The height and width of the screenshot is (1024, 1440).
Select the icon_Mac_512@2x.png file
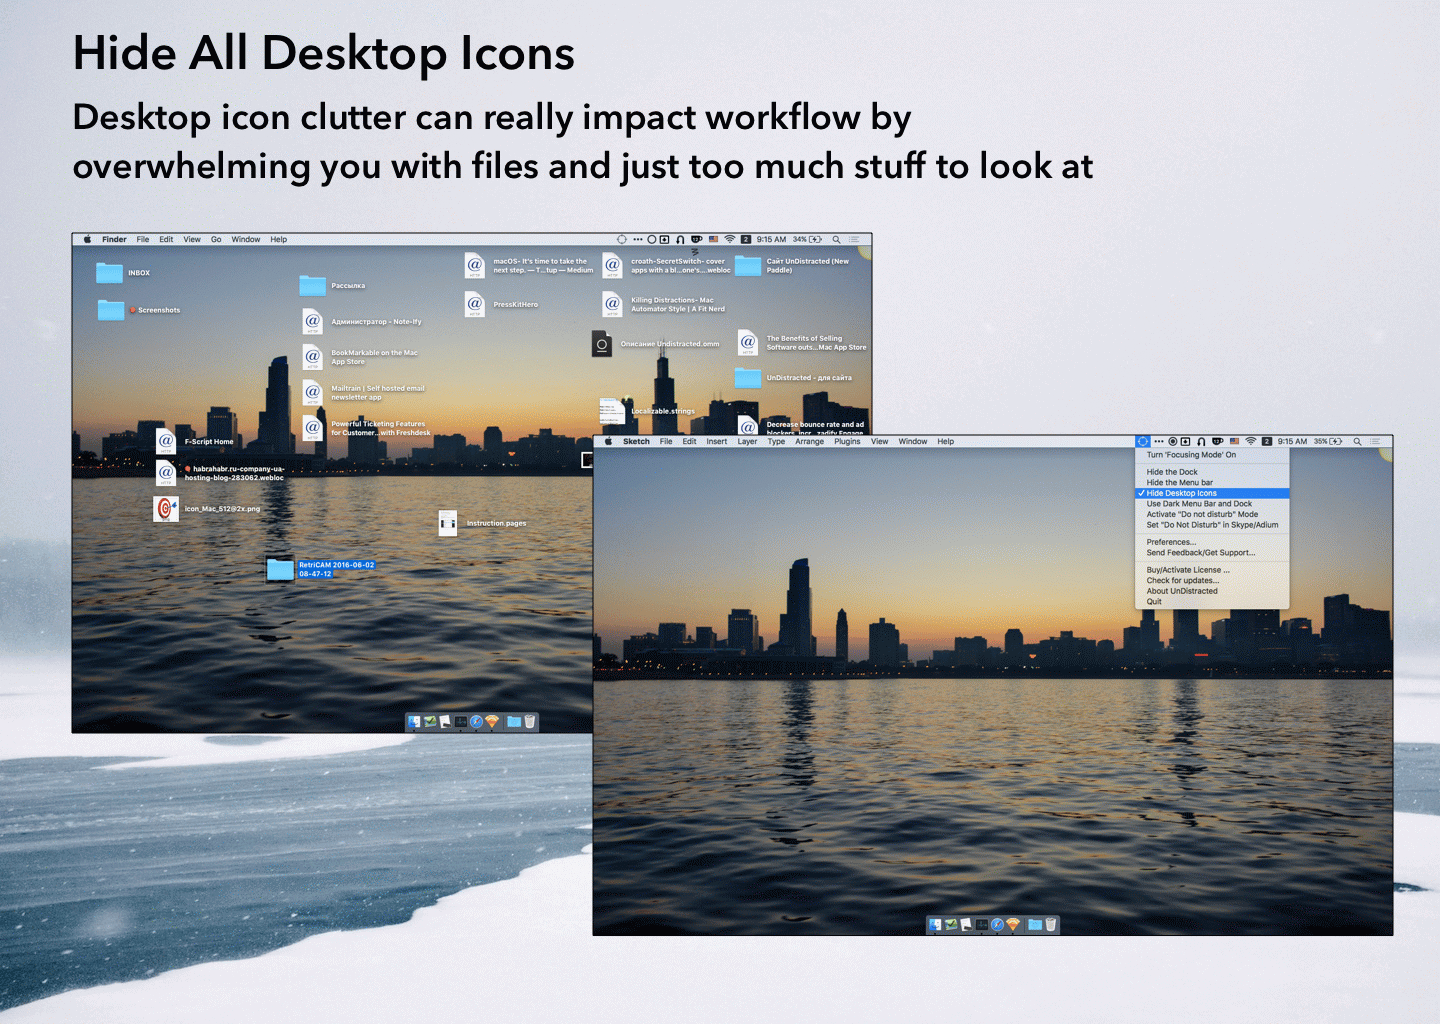pyautogui.click(x=166, y=509)
